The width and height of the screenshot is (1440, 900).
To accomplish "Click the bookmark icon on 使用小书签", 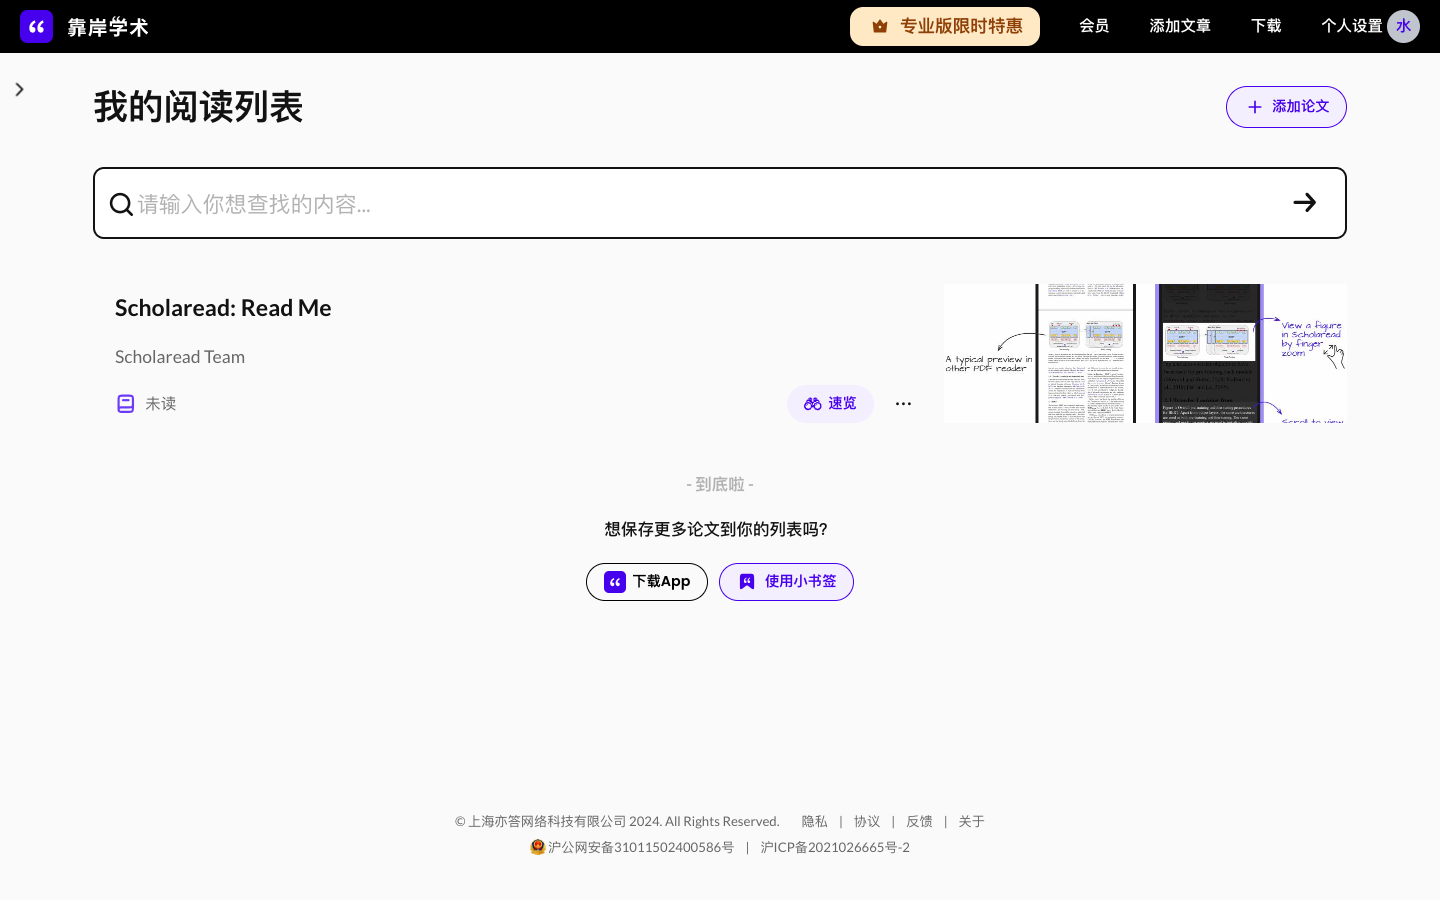I will 747,581.
